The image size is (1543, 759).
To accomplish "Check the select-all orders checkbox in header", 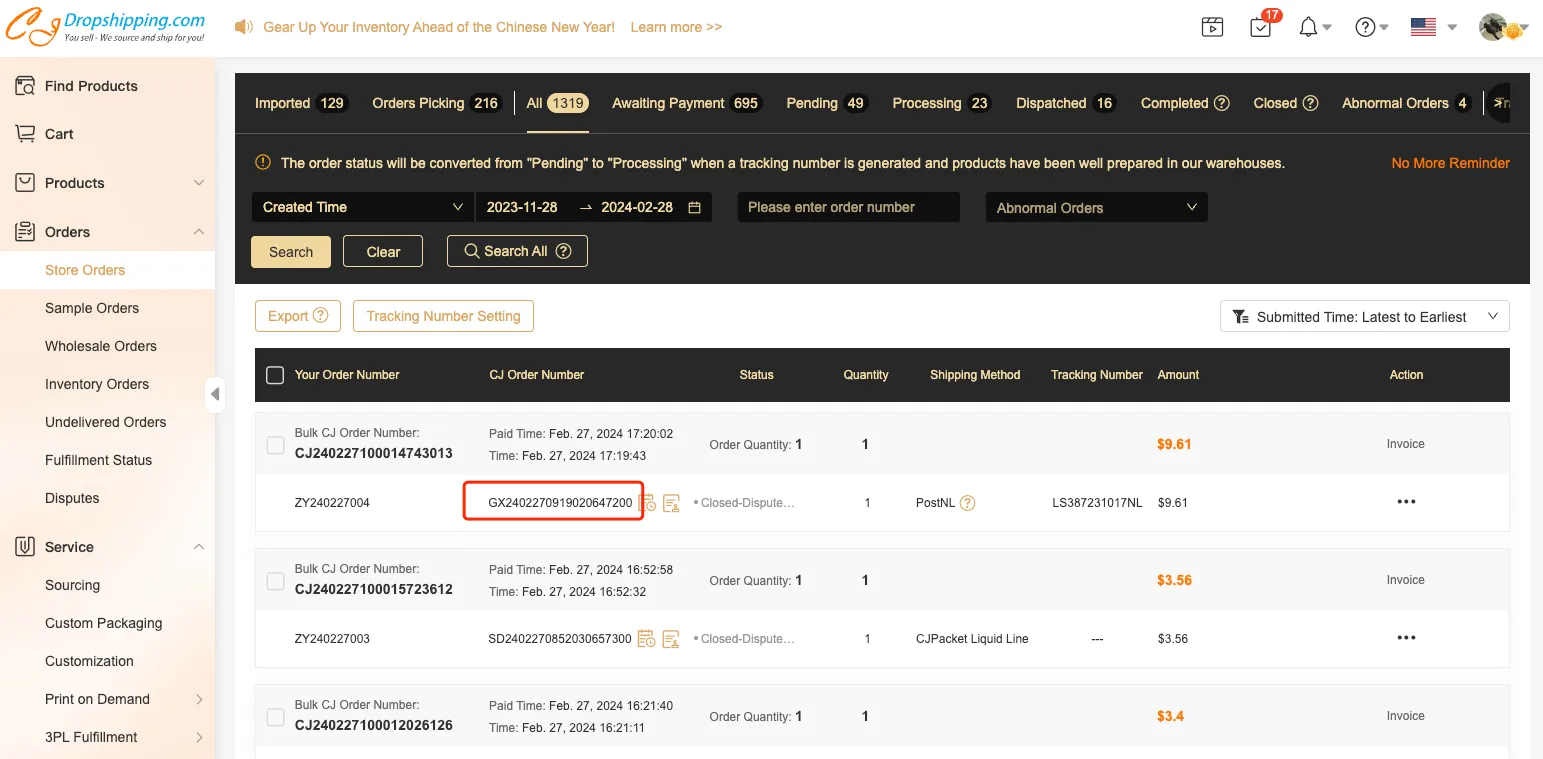I will coord(275,375).
